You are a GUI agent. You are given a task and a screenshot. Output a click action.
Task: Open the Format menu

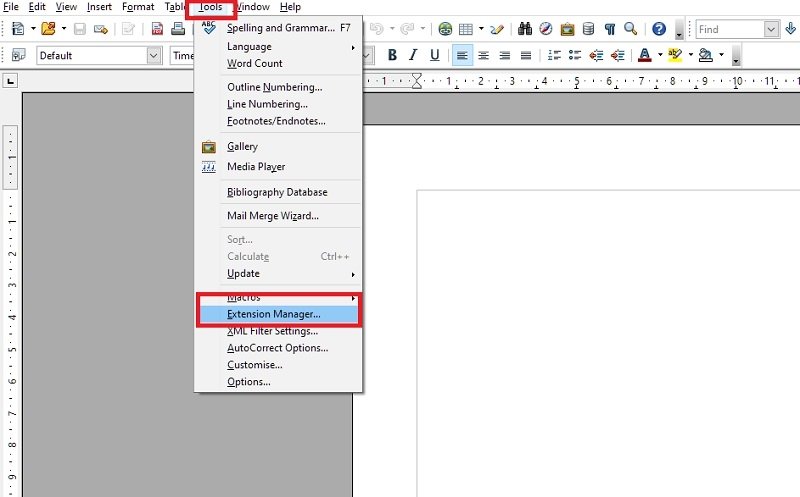tap(138, 7)
